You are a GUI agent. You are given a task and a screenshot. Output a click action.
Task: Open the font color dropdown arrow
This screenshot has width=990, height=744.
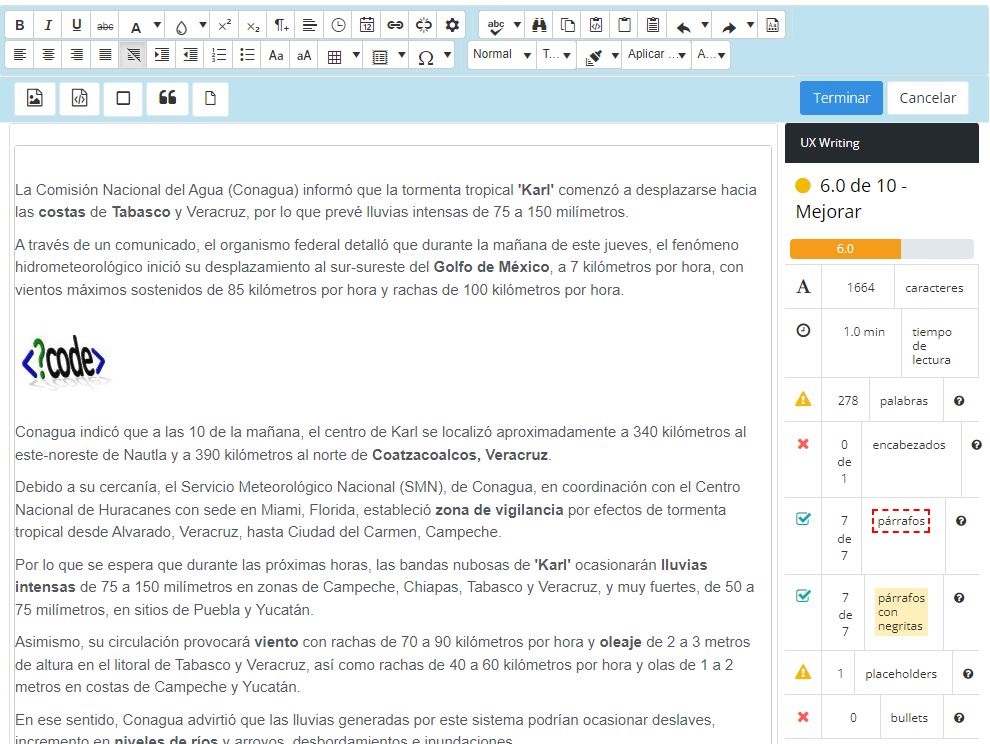tap(156, 25)
